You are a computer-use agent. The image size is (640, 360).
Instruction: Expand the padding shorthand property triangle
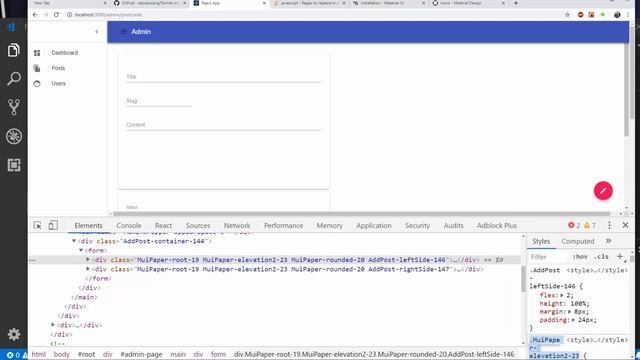(573, 320)
